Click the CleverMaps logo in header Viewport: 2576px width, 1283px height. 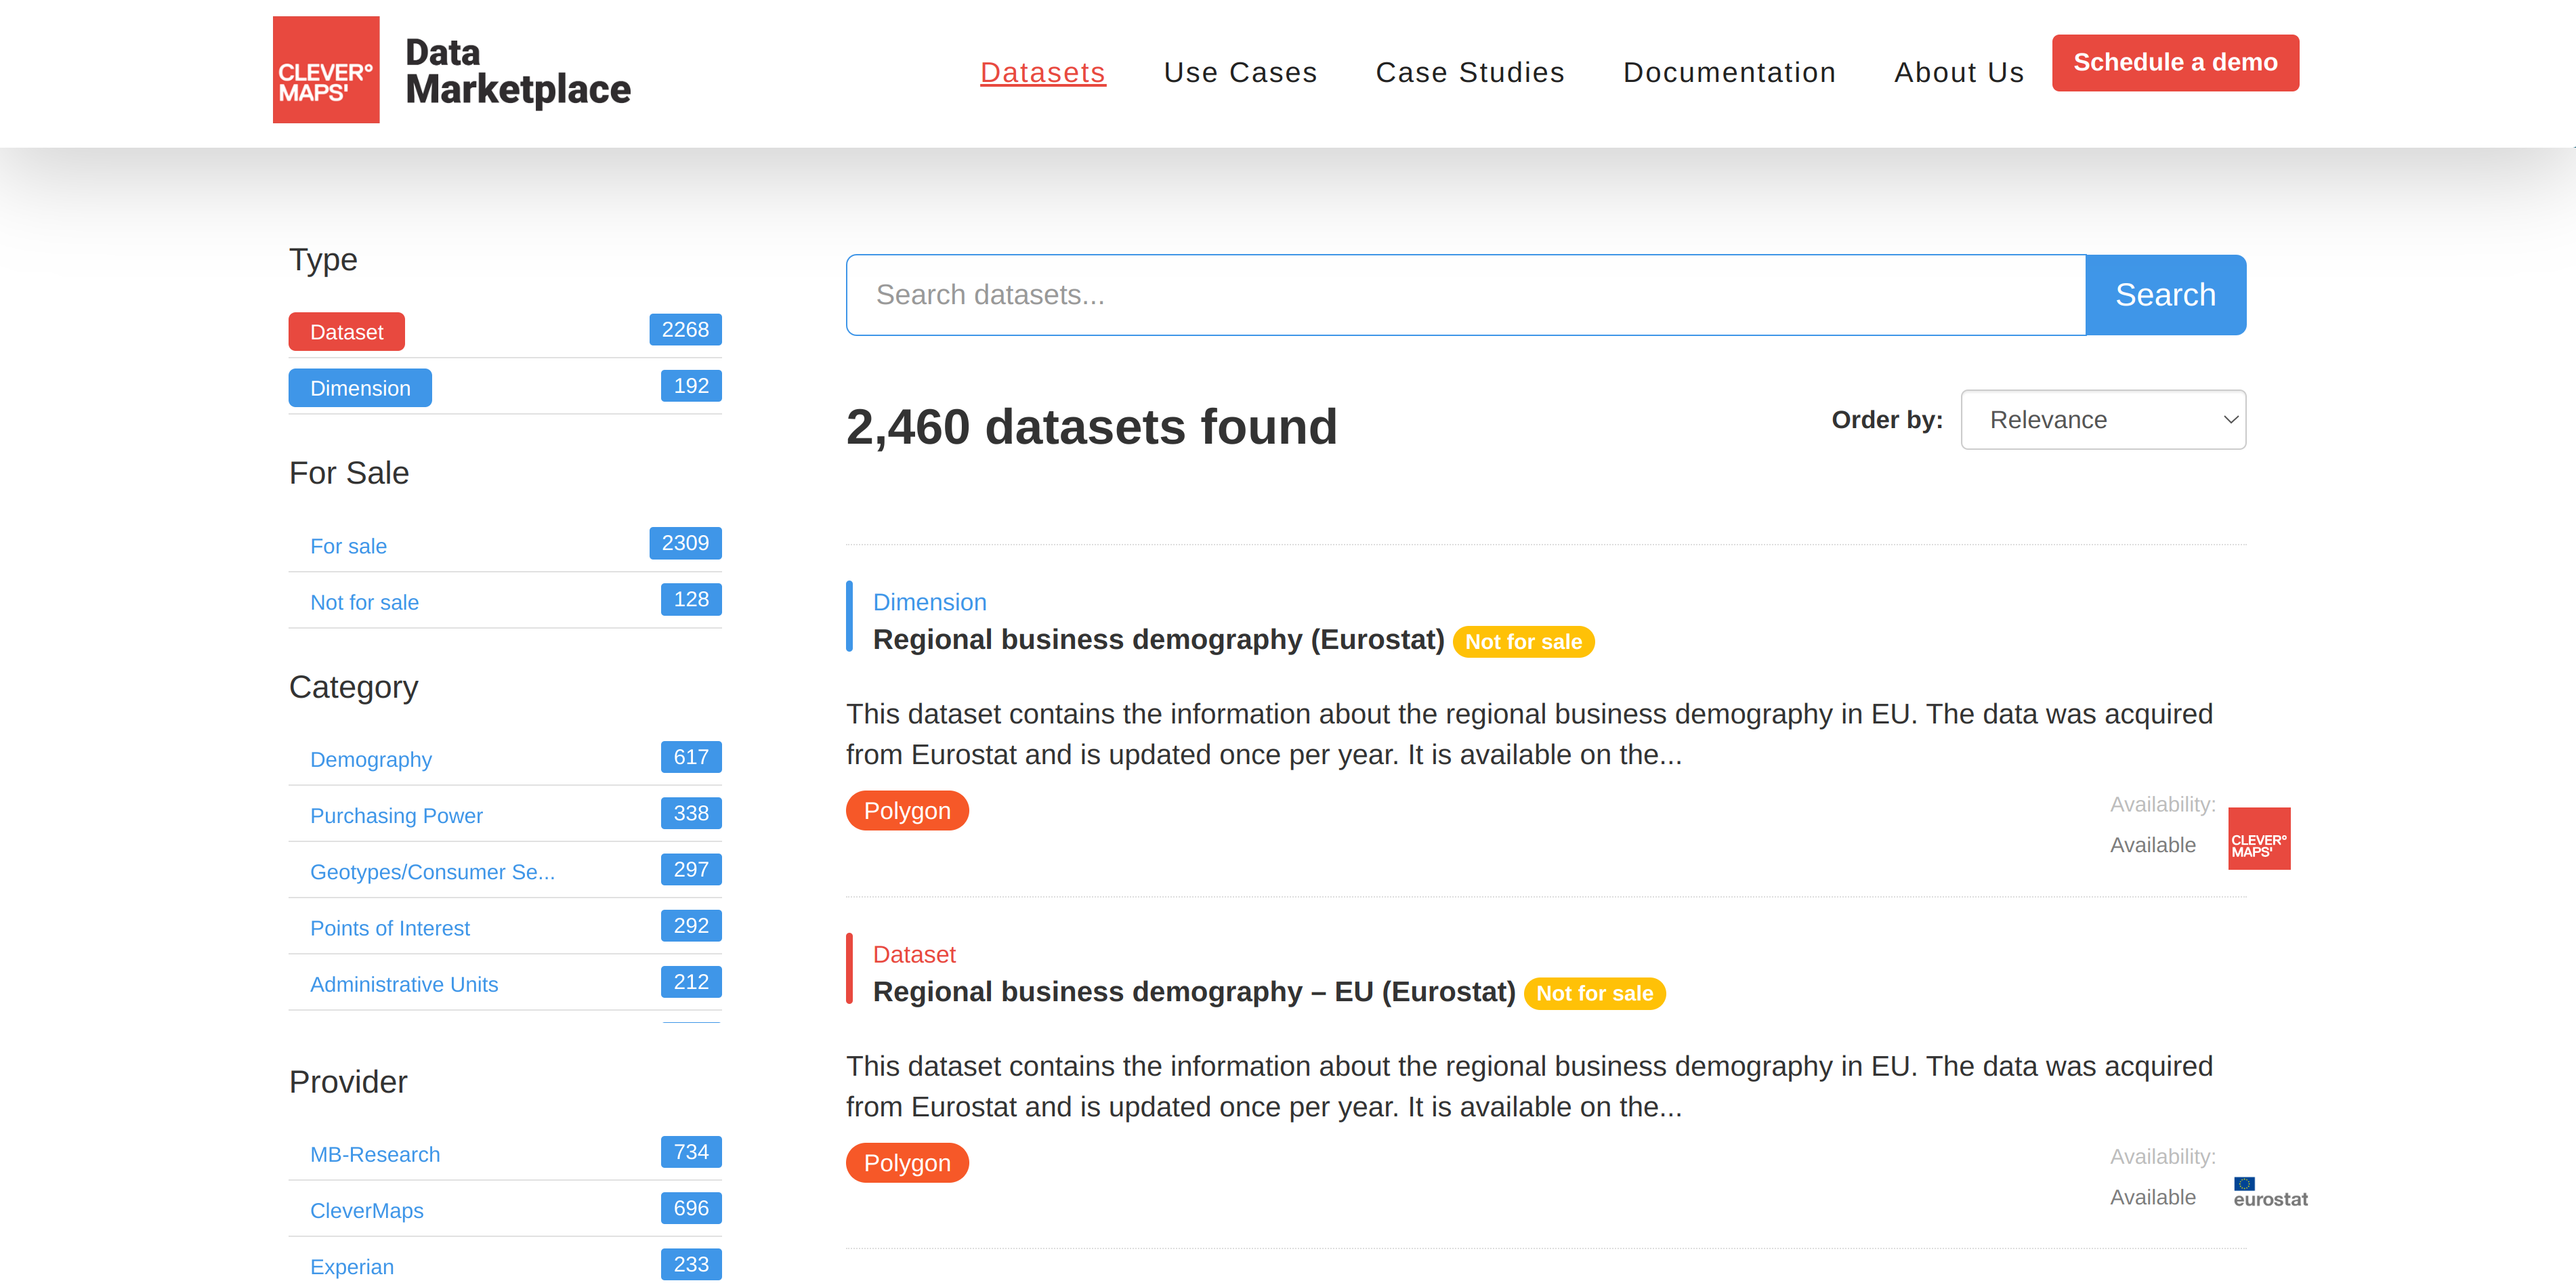326,70
